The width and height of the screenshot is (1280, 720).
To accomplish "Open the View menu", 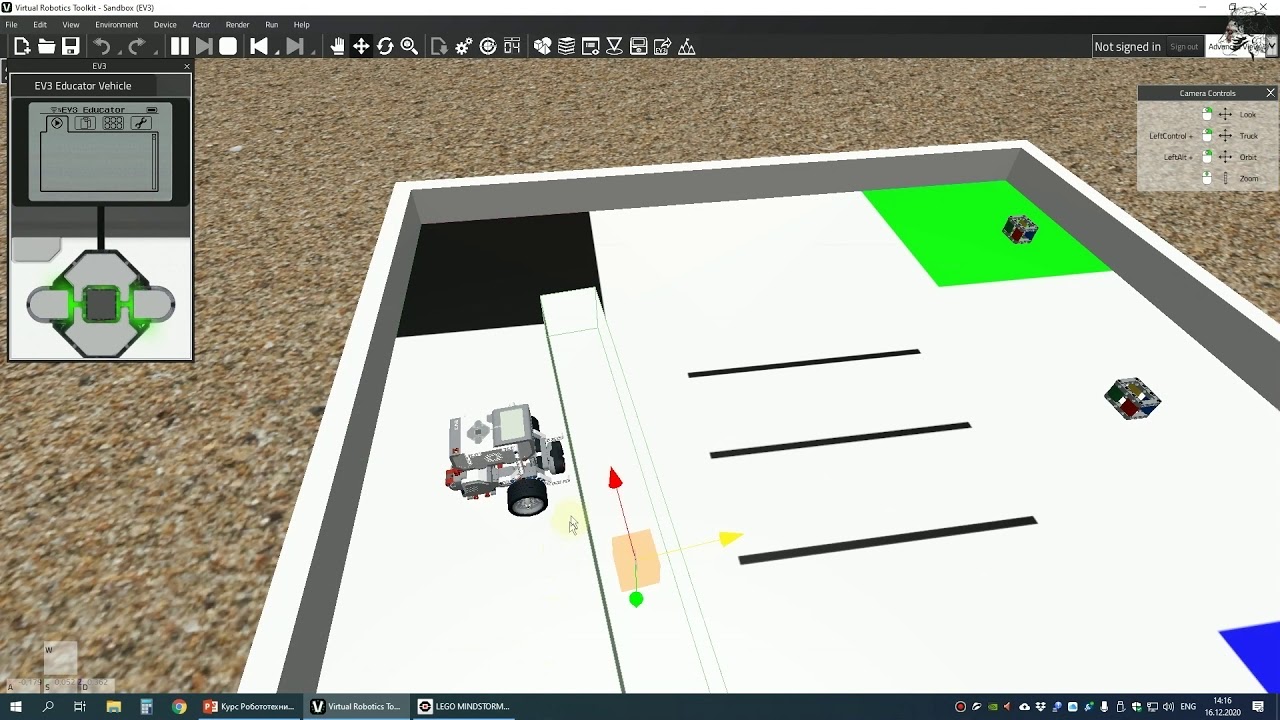I will click(71, 24).
